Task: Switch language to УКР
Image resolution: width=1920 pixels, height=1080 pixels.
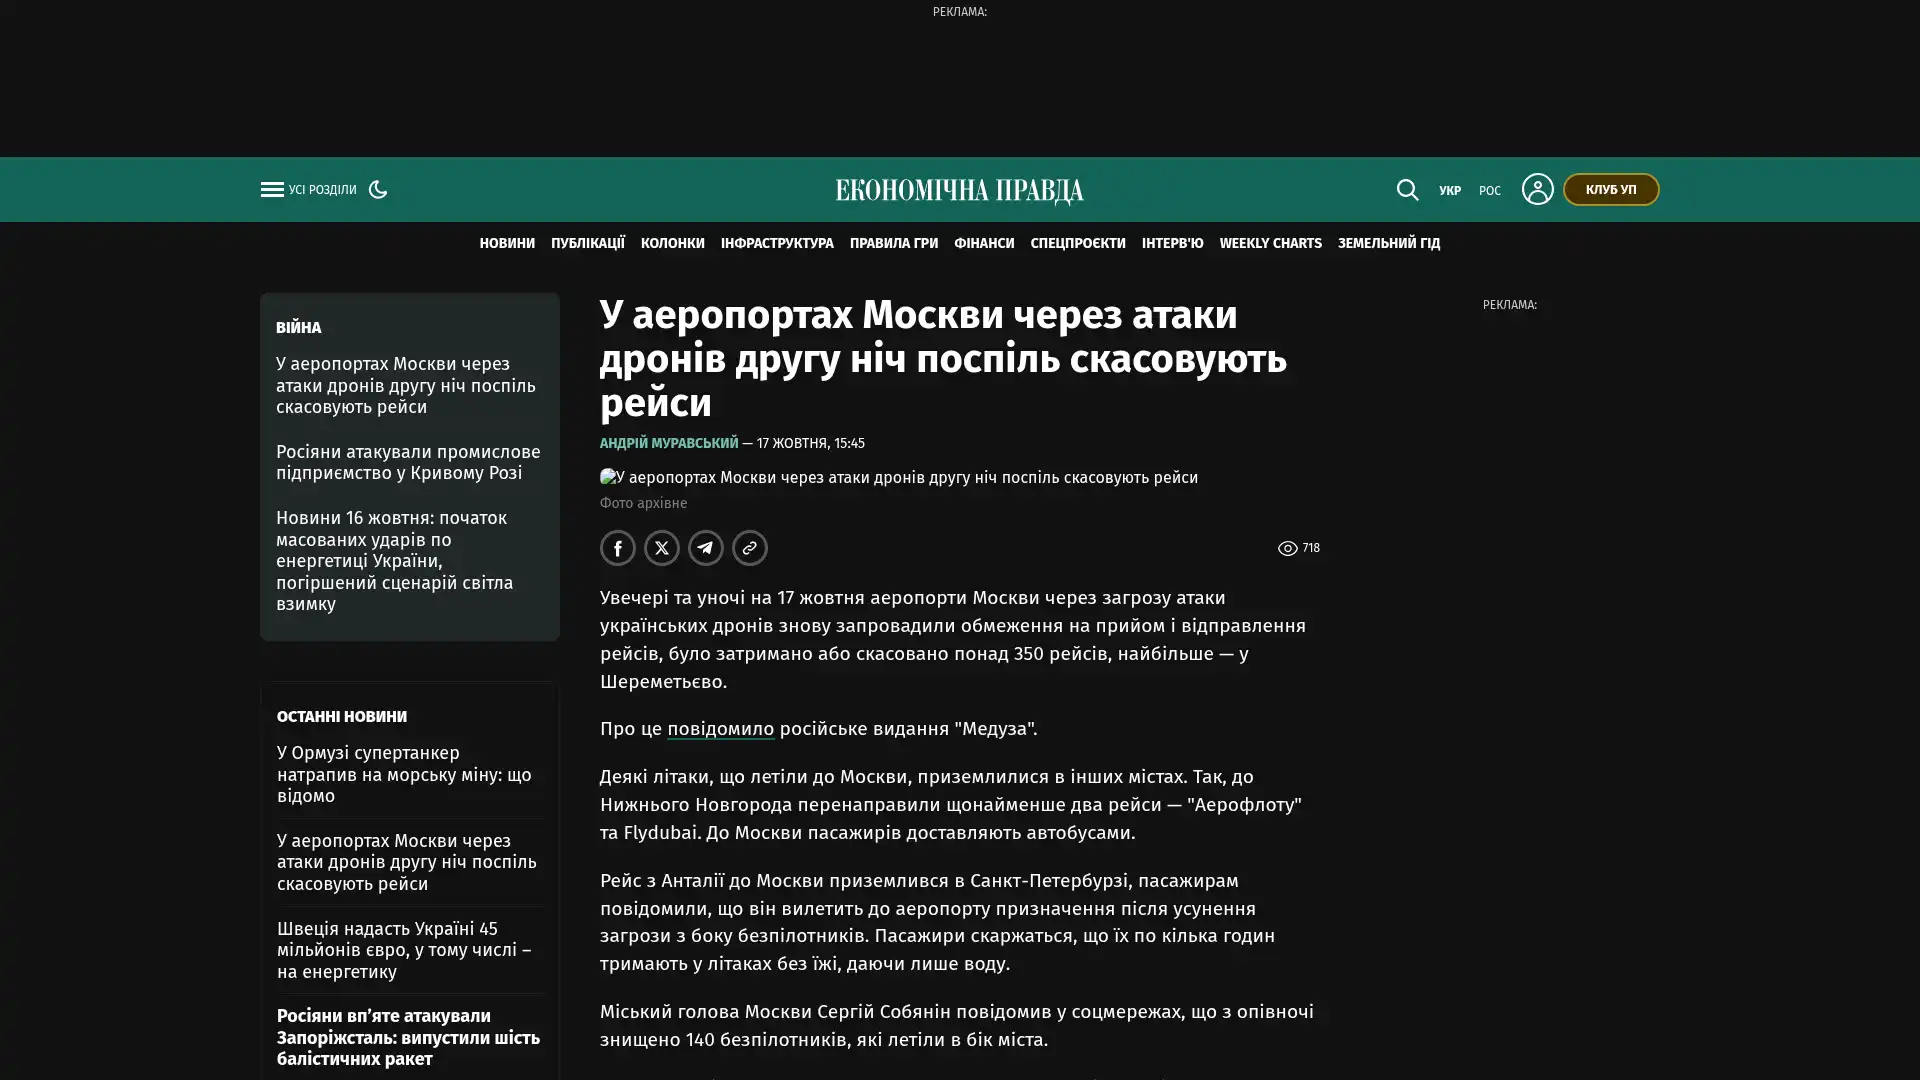Action: pos(1450,191)
